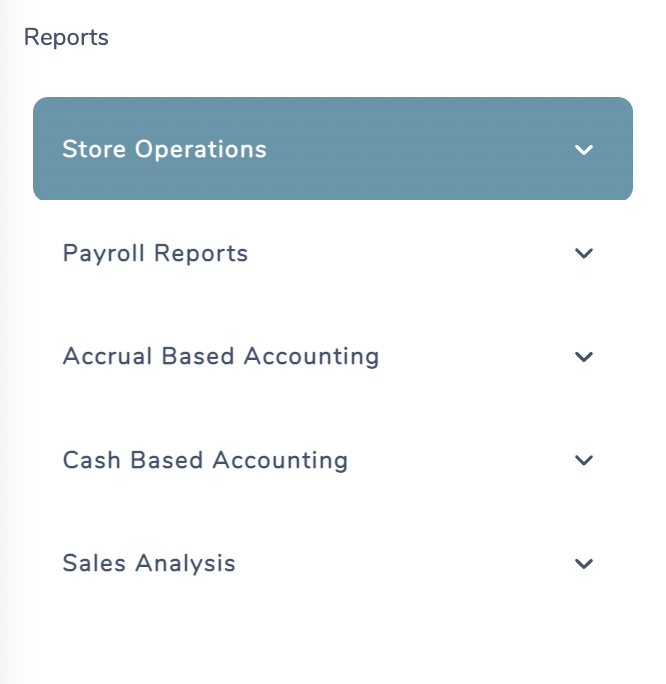666x684 pixels.
Task: Click the Reports heading at the top
Action: click(x=66, y=38)
